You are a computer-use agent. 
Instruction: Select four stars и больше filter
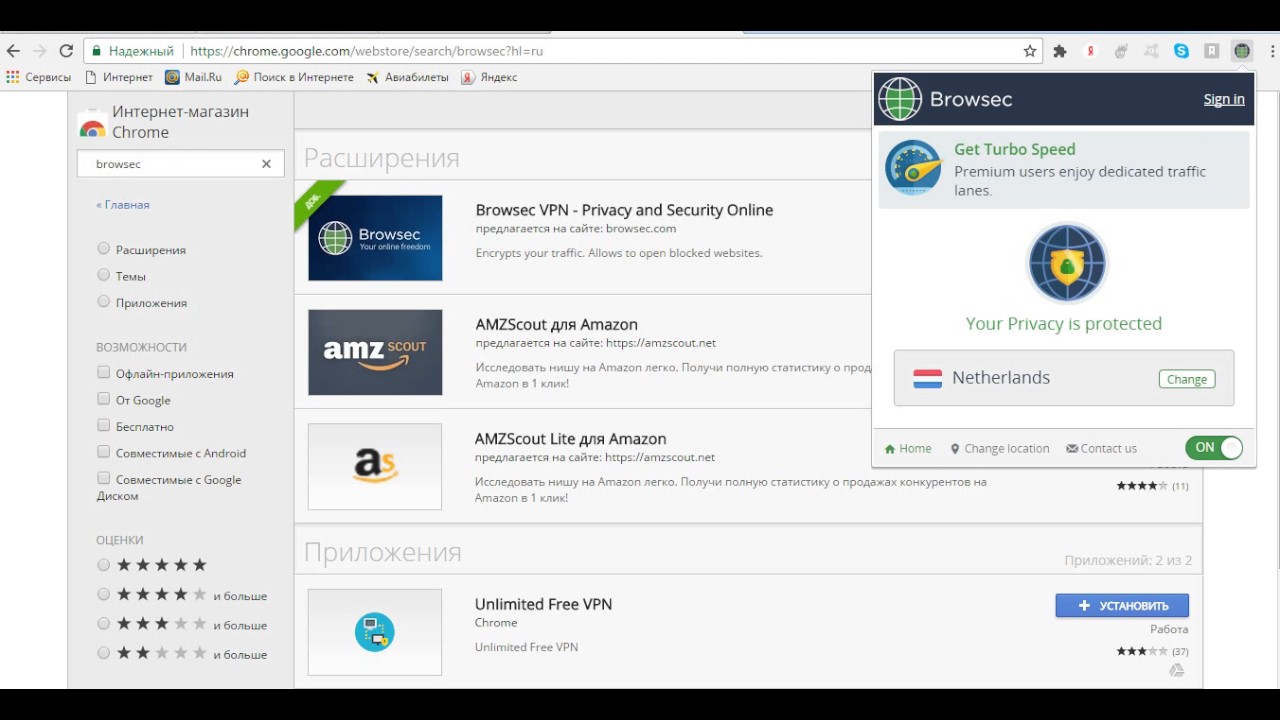click(x=103, y=594)
